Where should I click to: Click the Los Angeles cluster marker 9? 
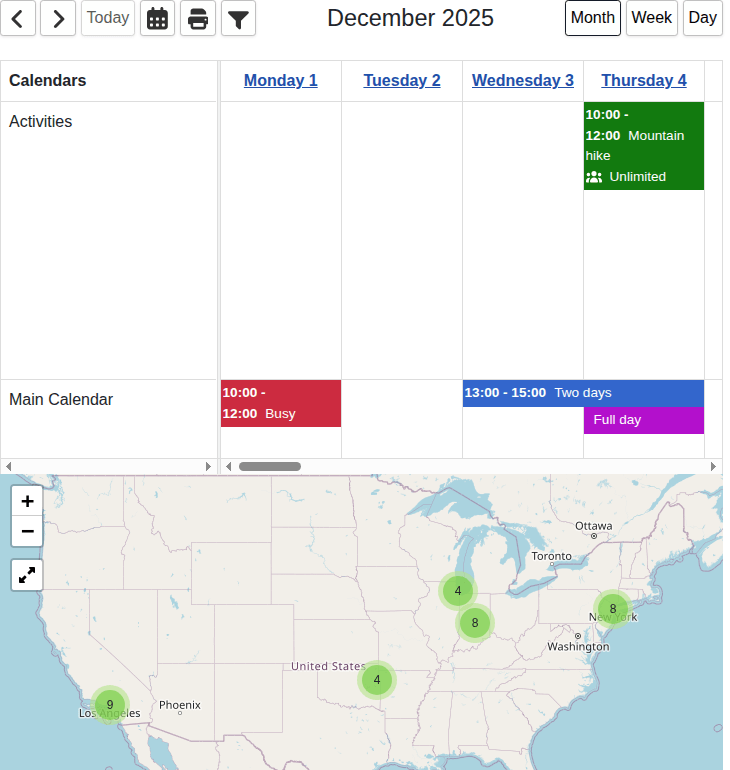(x=110, y=705)
